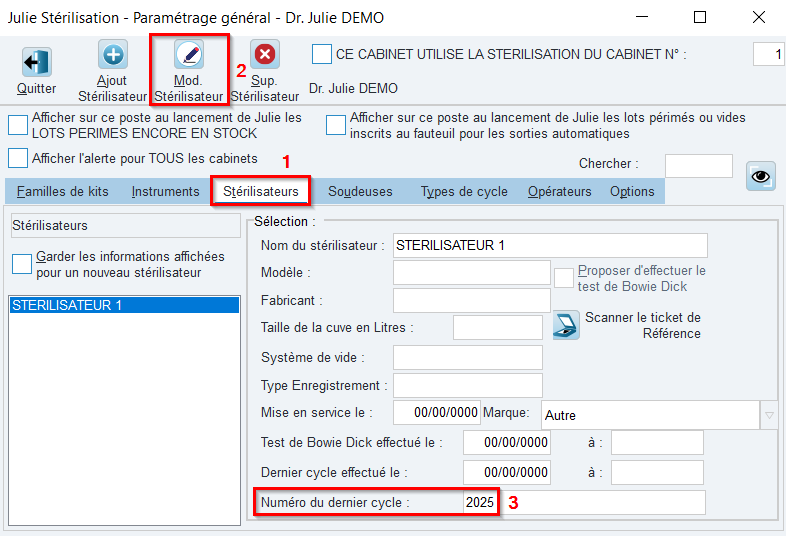Click Bowie Dick test time field
Screen dimensions: 786x536
point(657,442)
